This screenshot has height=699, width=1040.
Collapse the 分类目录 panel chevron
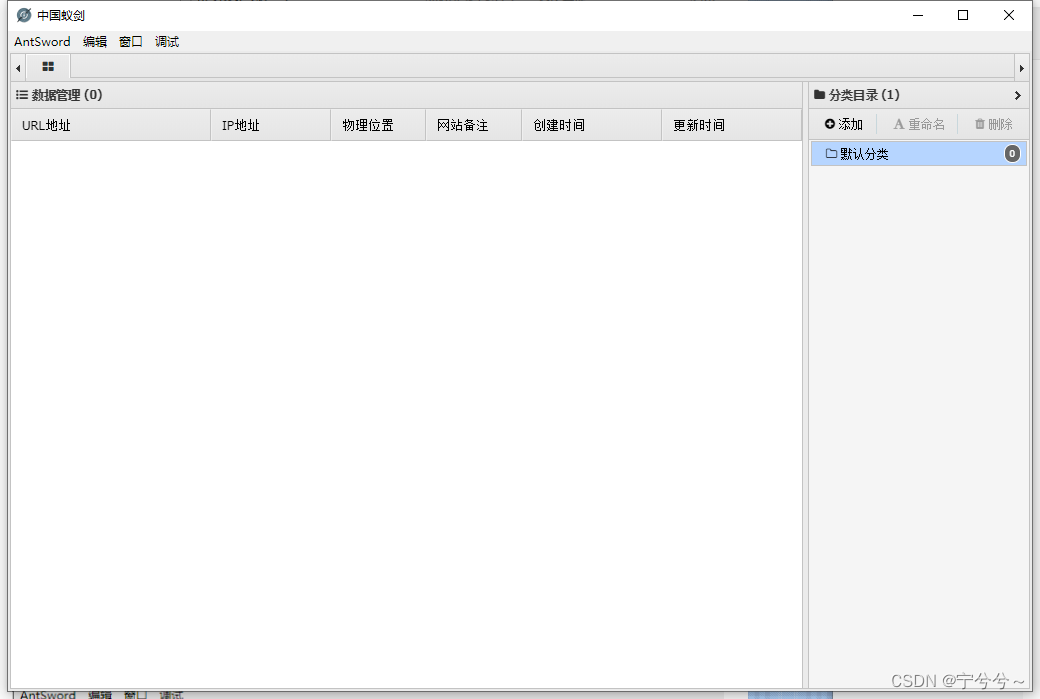pyautogui.click(x=1017, y=95)
